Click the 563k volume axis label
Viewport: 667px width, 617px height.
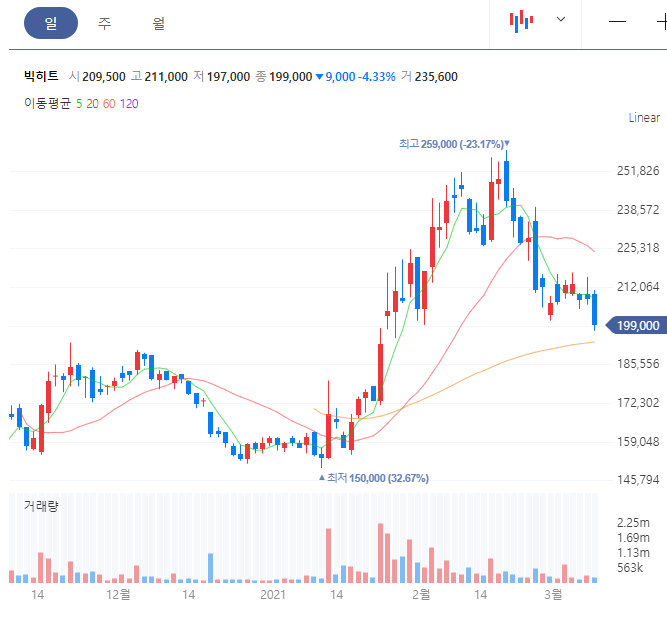pyautogui.click(x=630, y=568)
